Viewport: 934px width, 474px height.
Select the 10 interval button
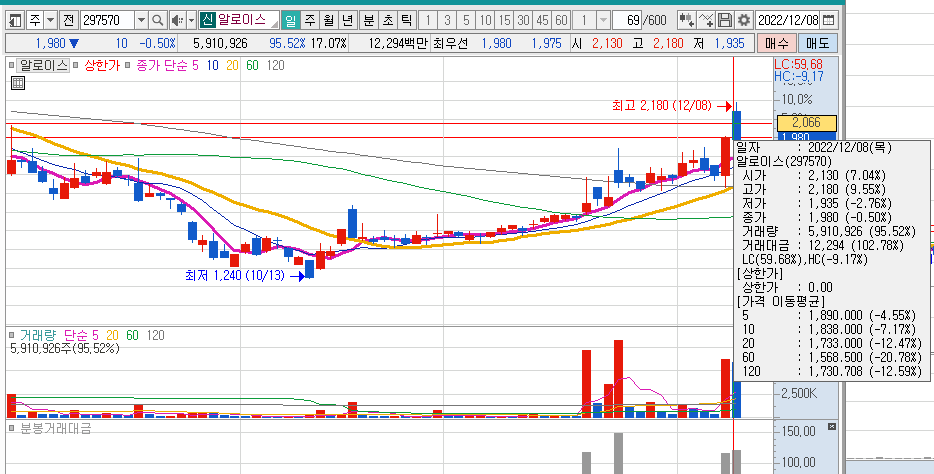485,20
